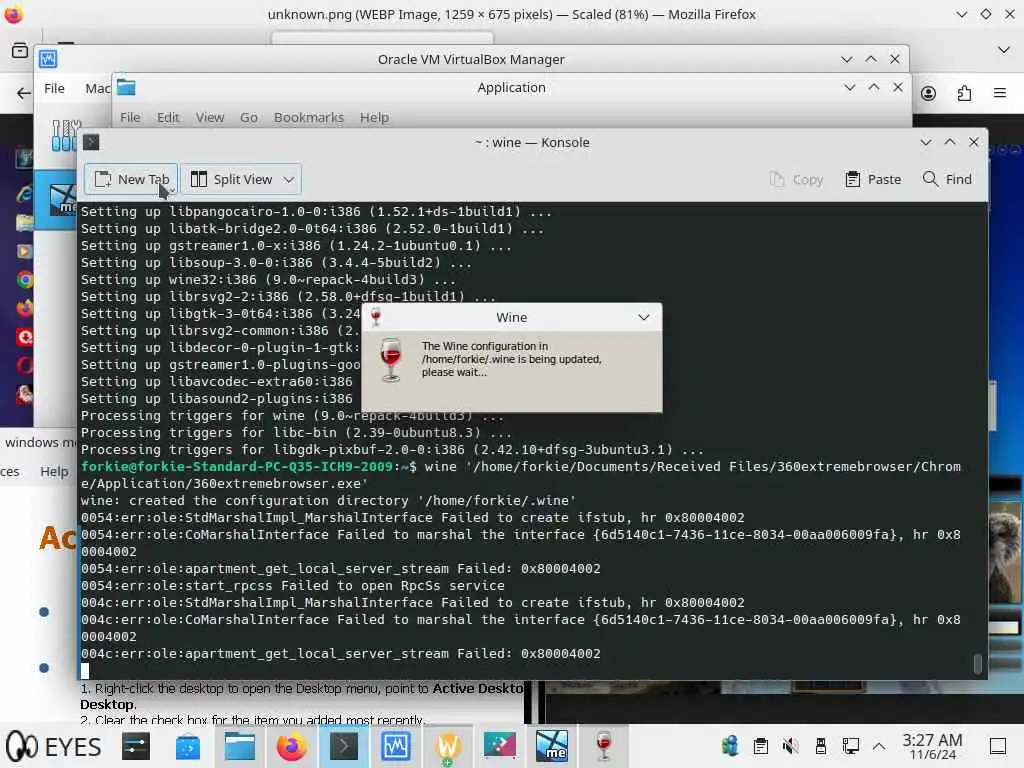Image resolution: width=1024 pixels, height=768 pixels.
Task: Open the Edit menu in the Application window
Action: tap(168, 118)
